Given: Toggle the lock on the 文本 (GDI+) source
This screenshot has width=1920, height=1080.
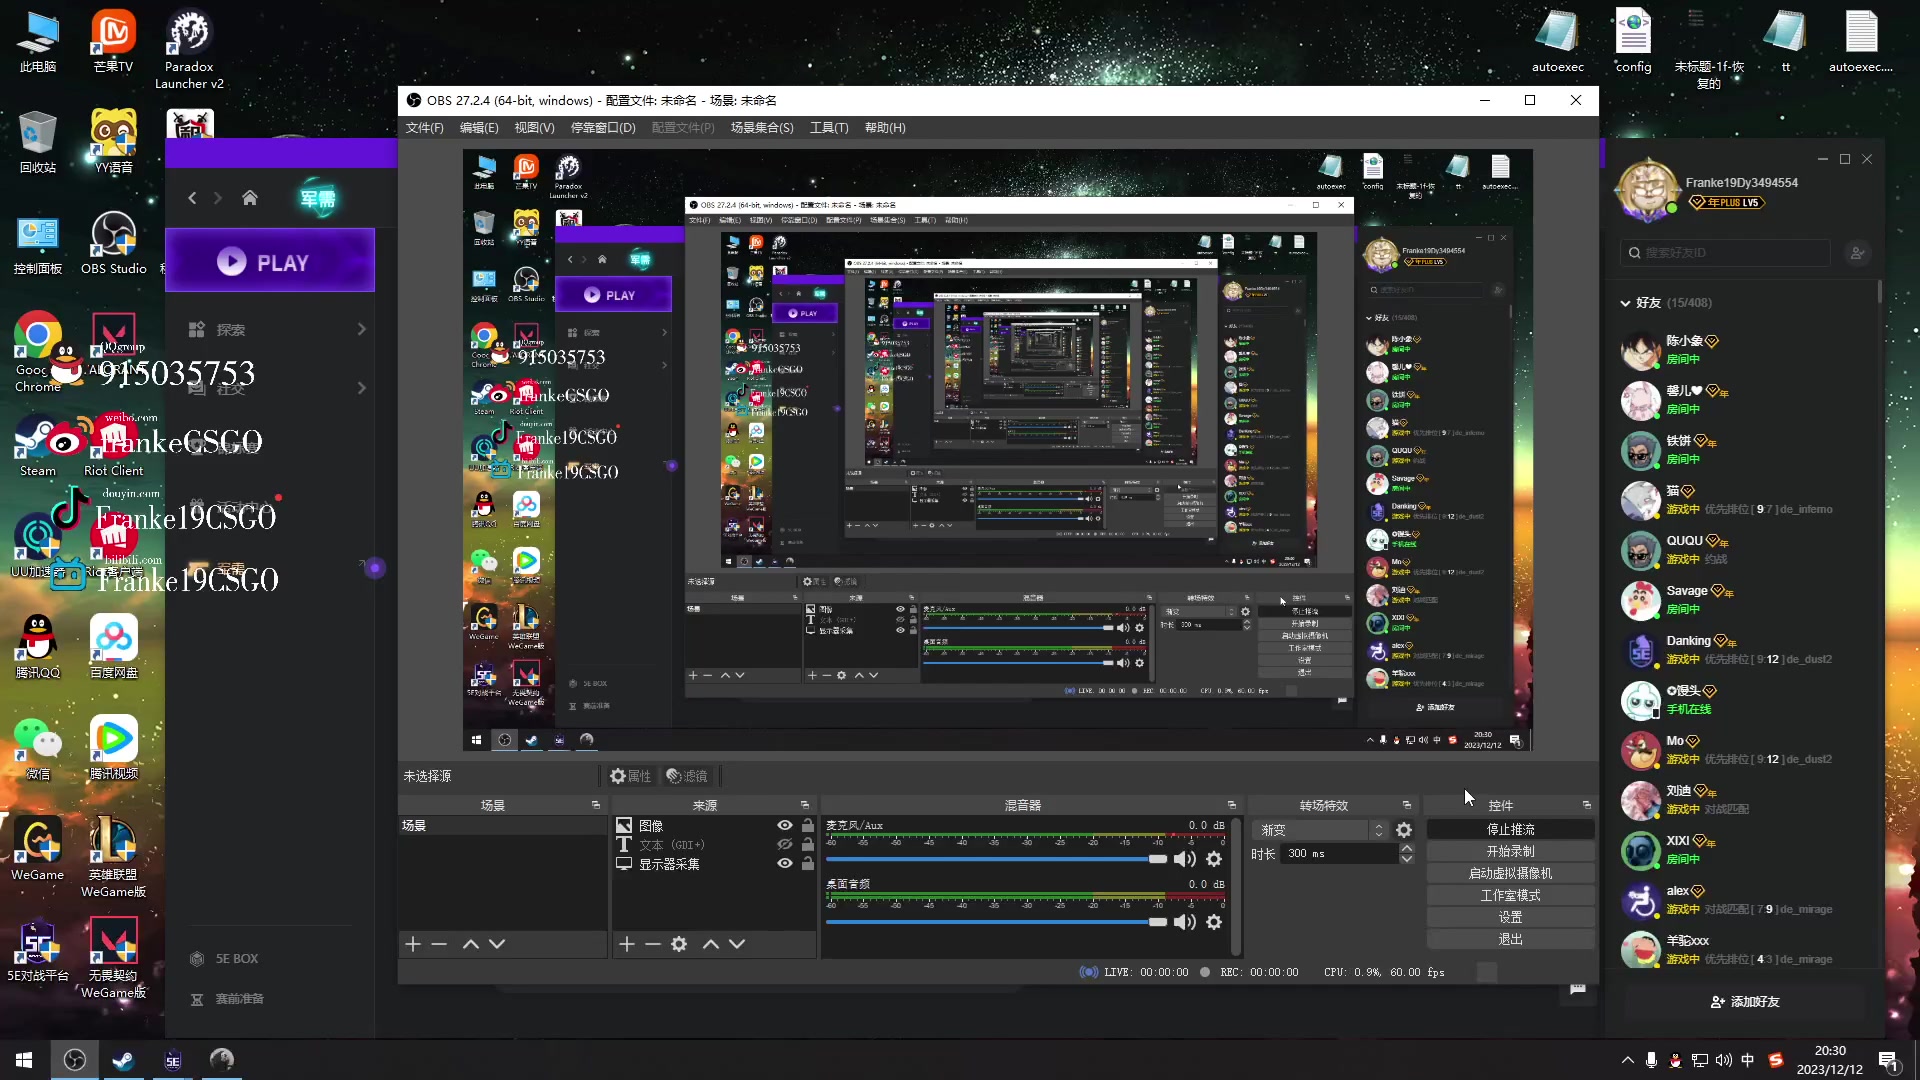Looking at the screenshot, I should pos(808,844).
